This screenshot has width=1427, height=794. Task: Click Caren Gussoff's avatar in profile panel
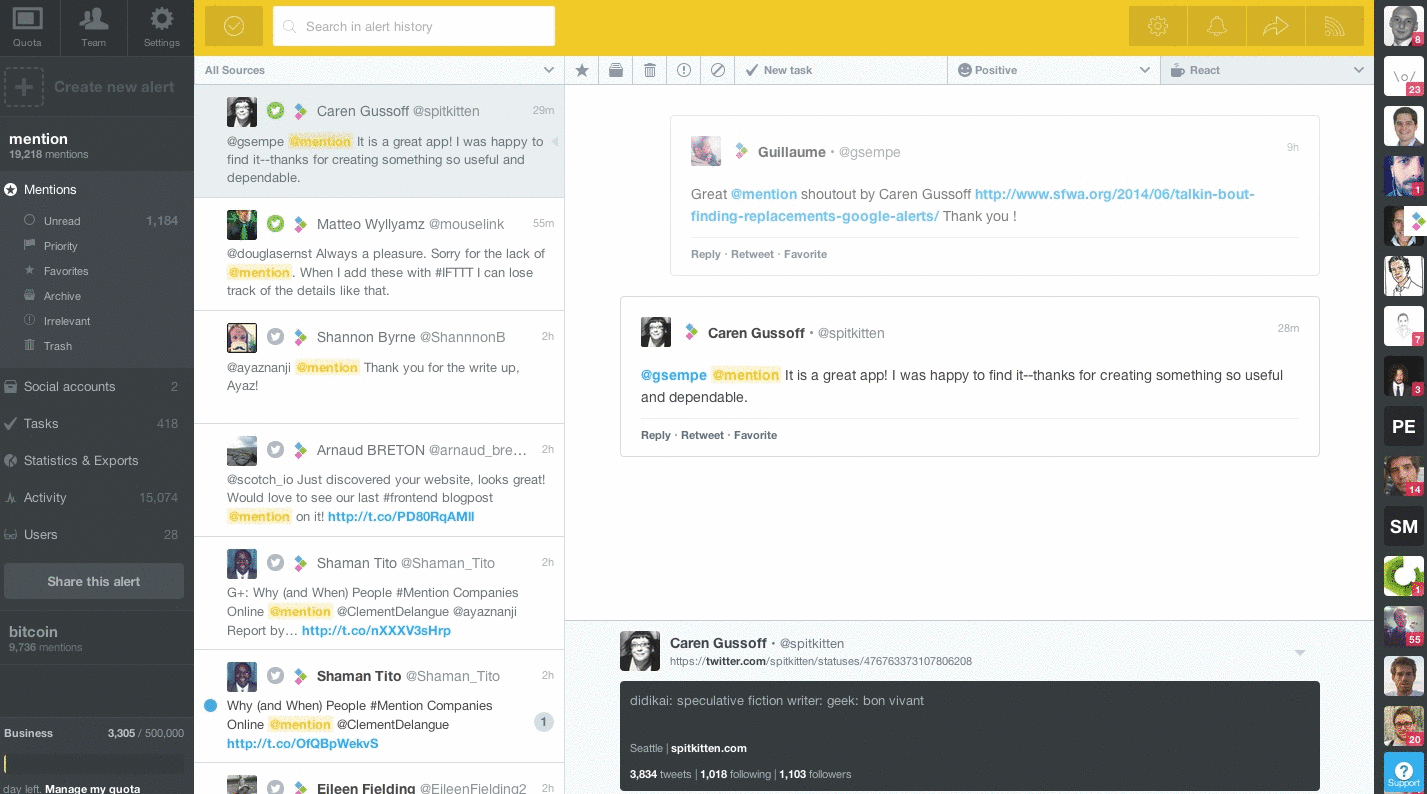click(640, 651)
